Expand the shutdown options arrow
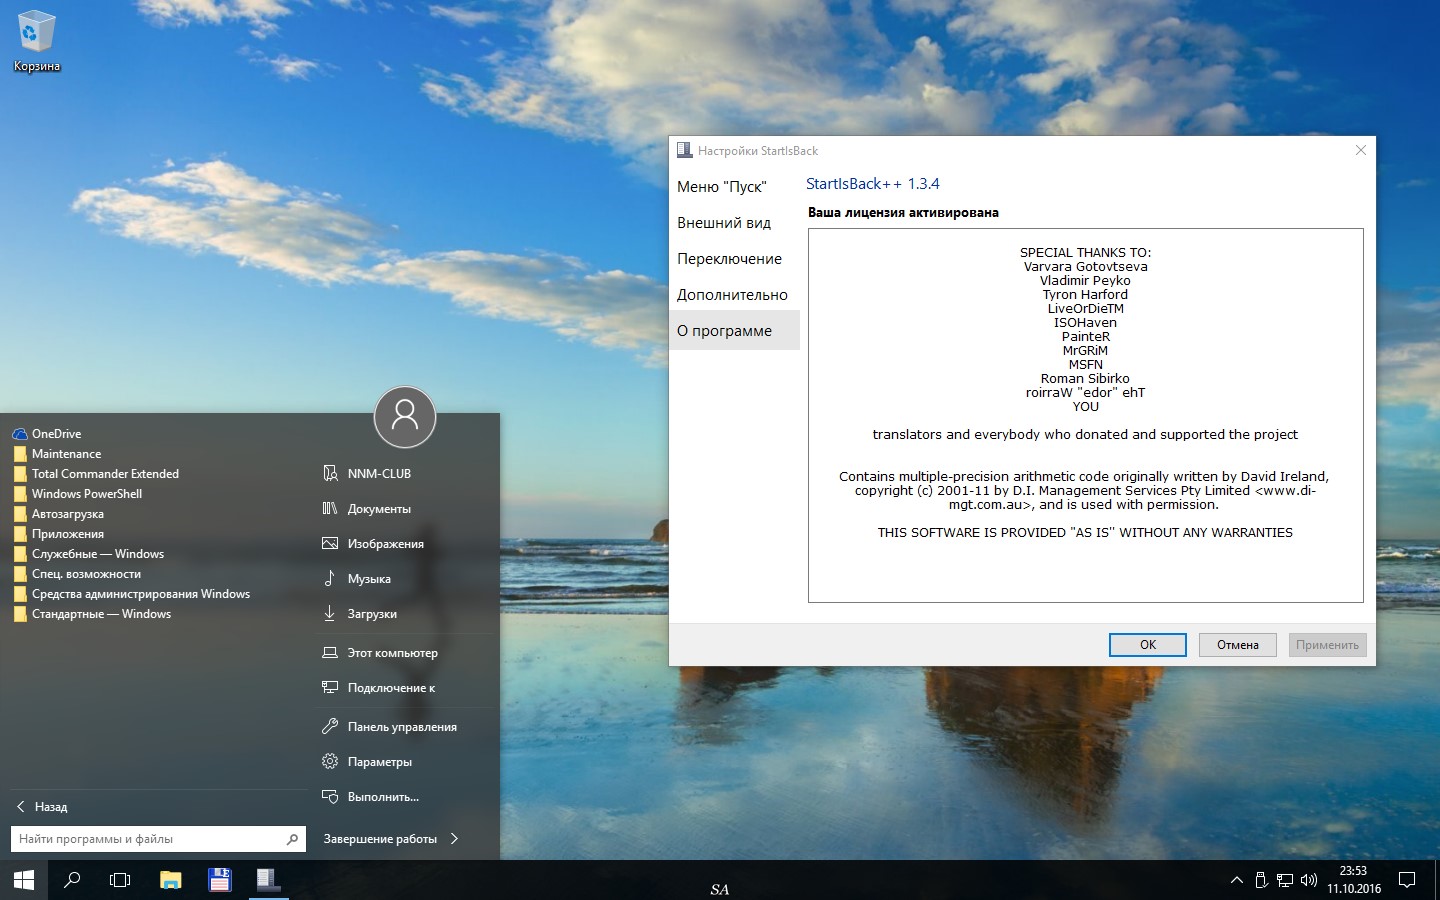 coord(455,839)
